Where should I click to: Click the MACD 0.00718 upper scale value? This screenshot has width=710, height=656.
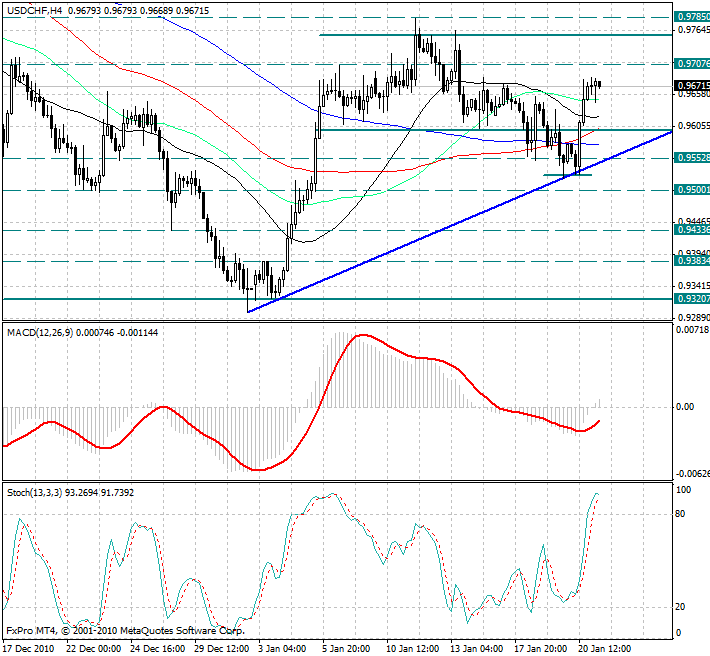tap(692, 330)
